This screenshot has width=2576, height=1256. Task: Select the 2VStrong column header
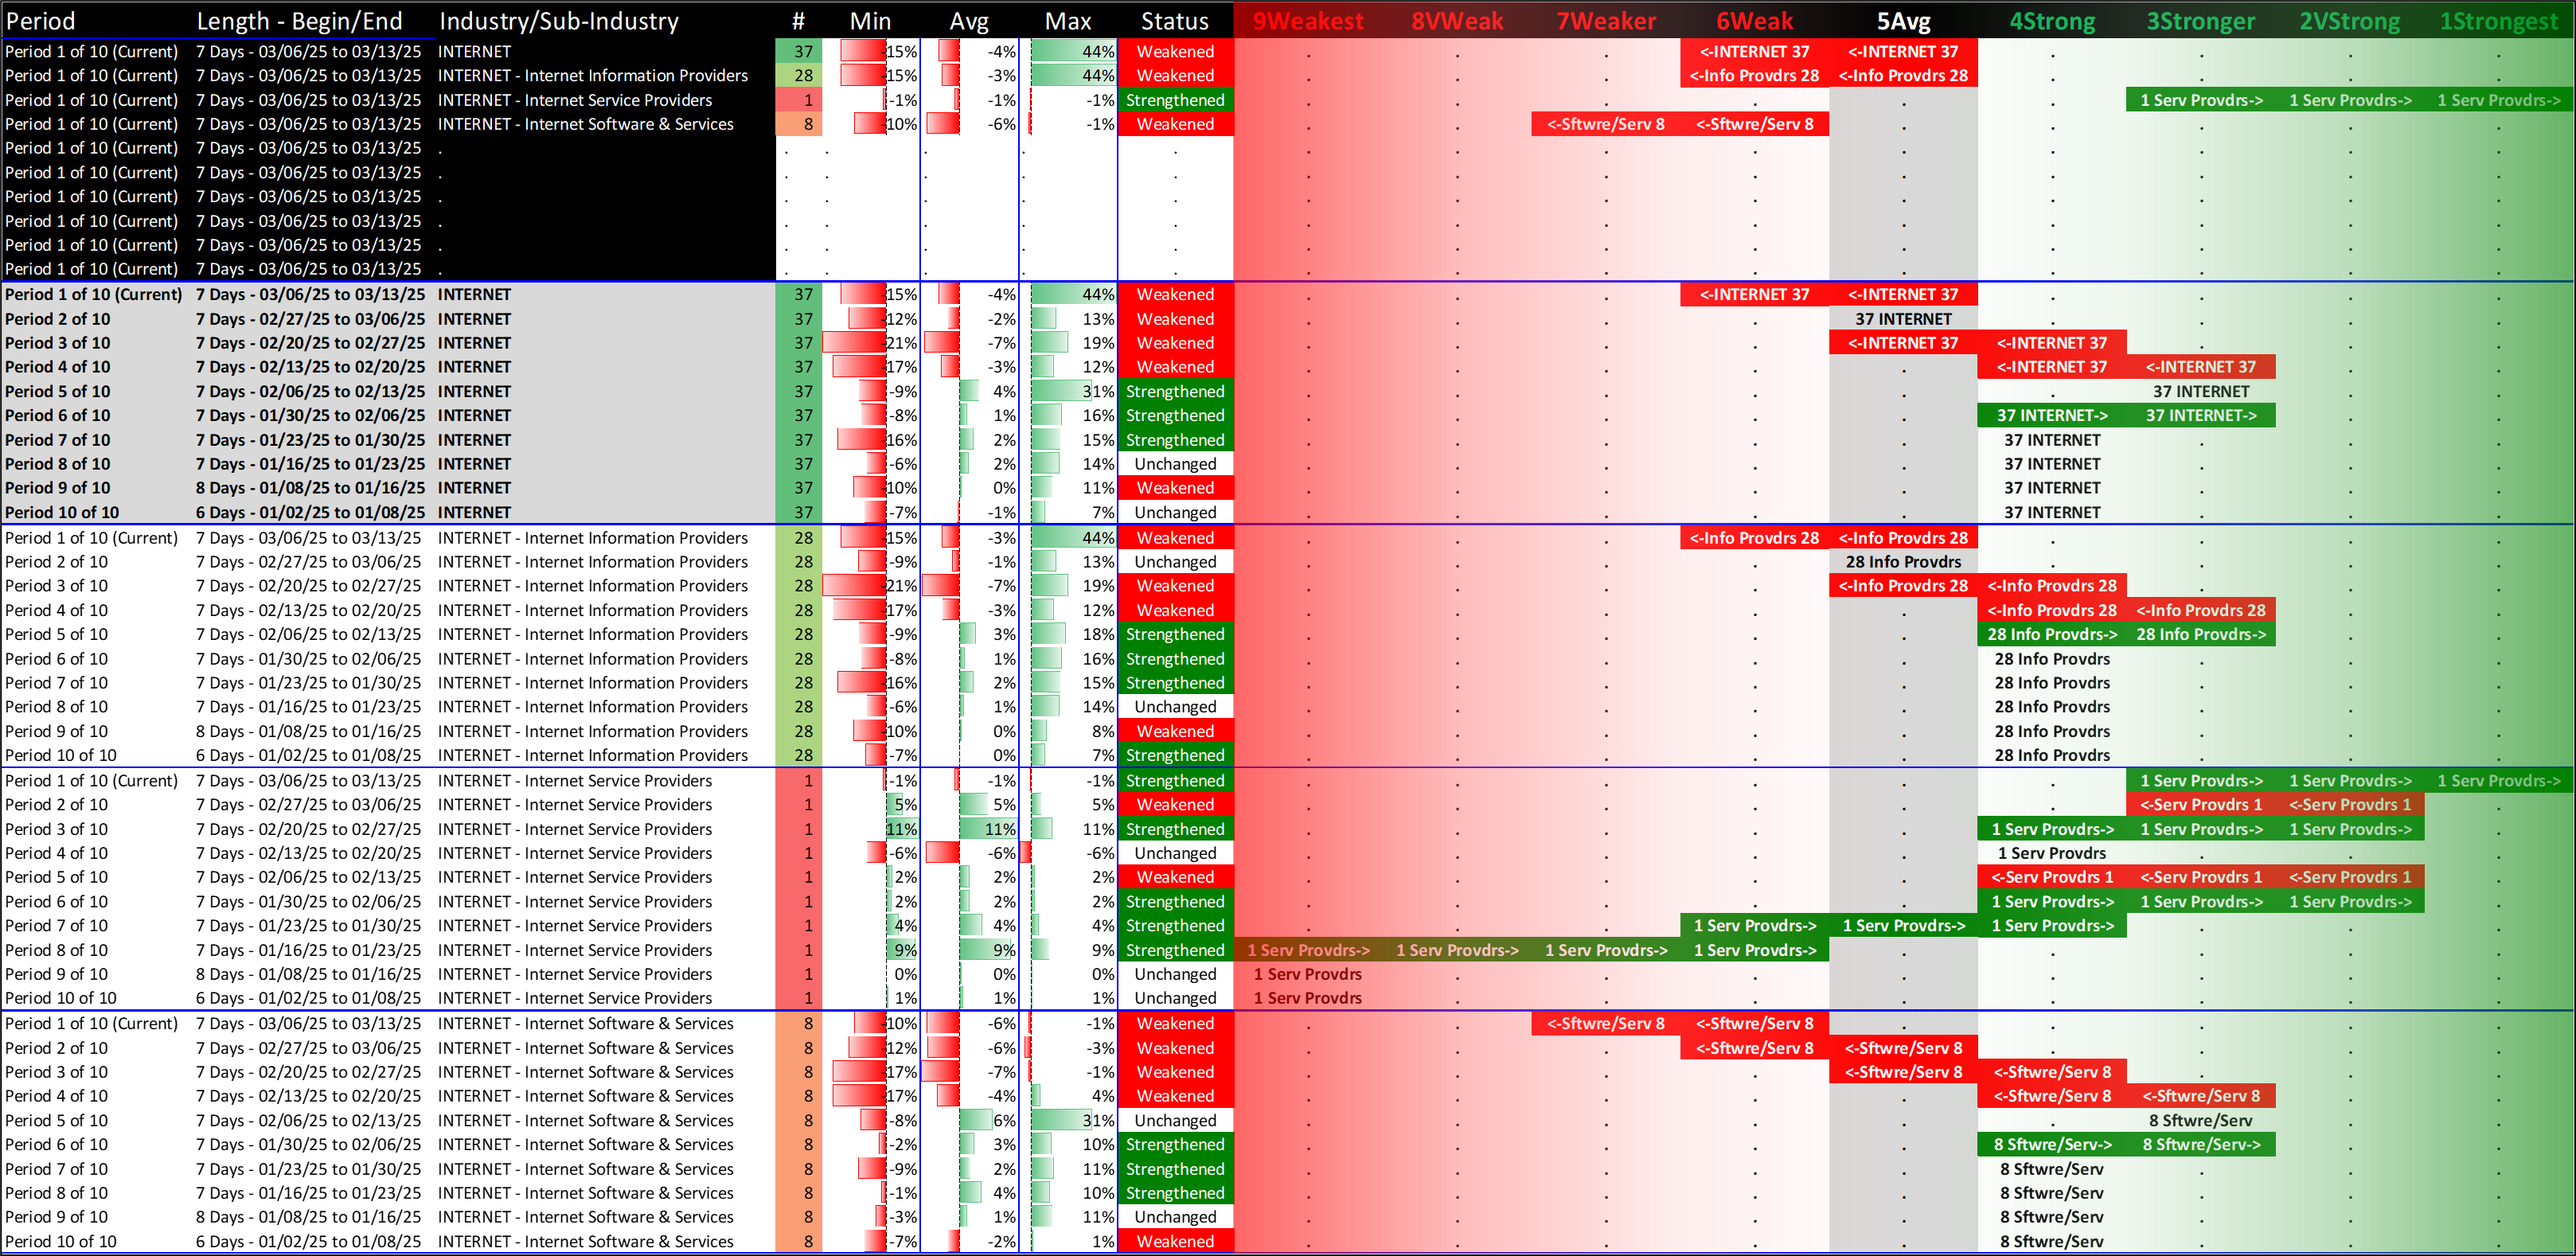(x=2349, y=21)
